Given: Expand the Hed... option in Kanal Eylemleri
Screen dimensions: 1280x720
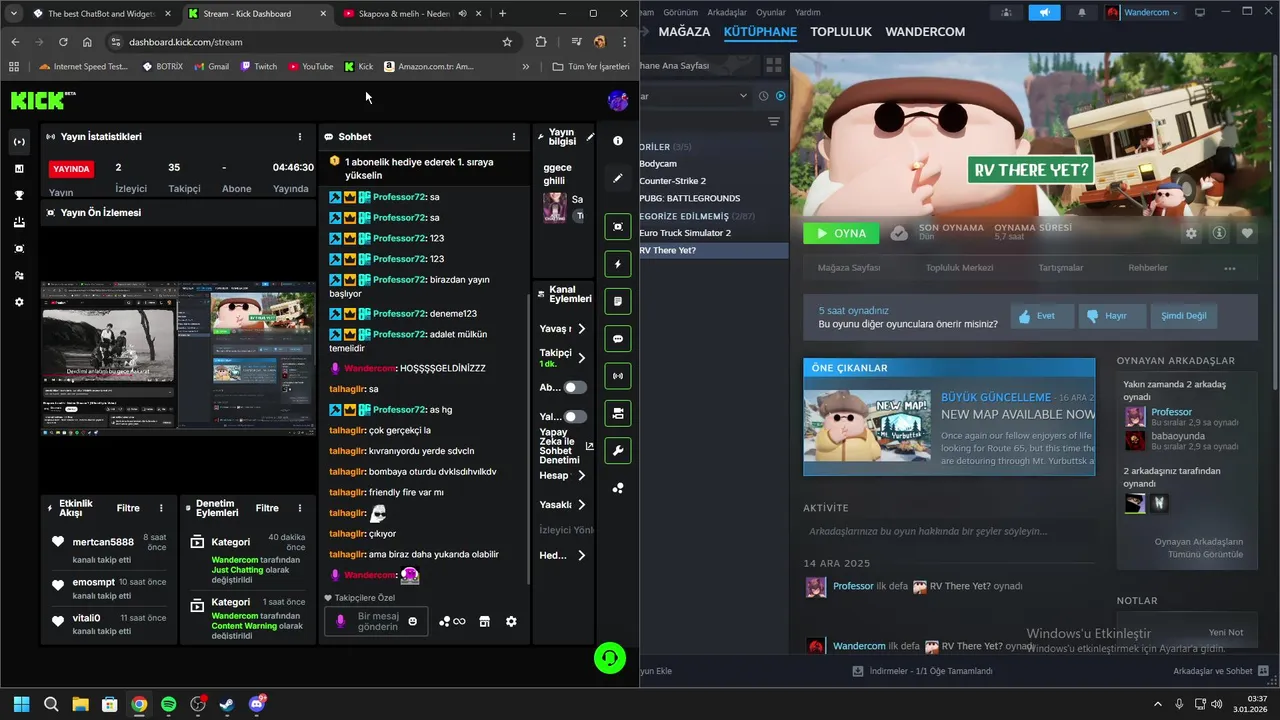Looking at the screenshot, I should (x=581, y=555).
